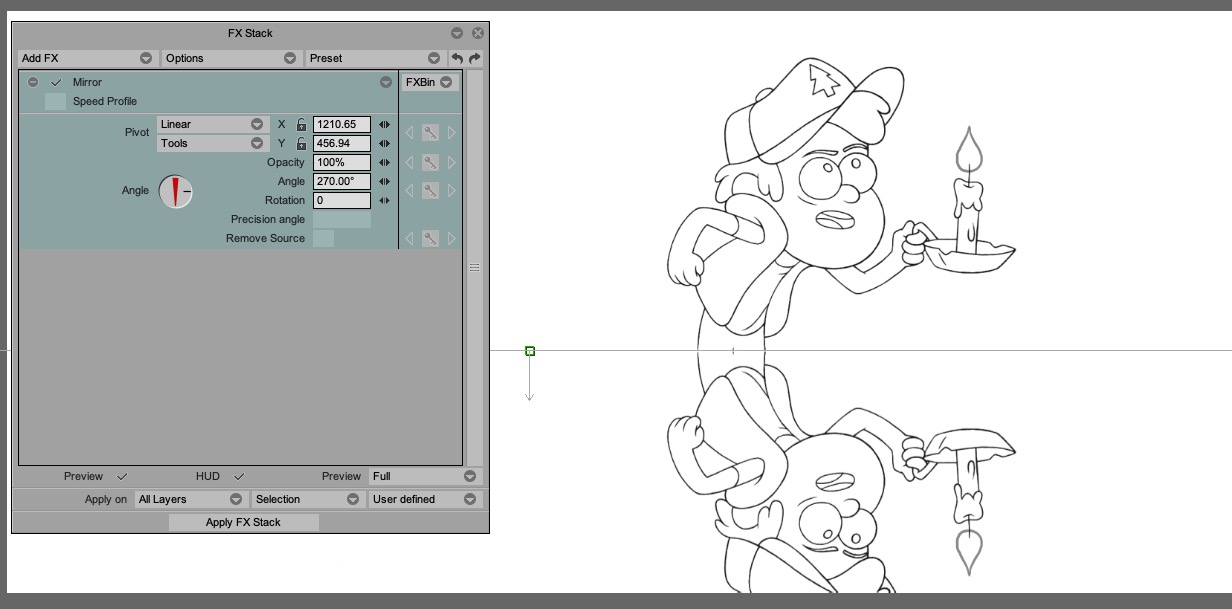Screen dimensions: 1232x609
Task: Redo the FX Stack change
Action: pos(474,58)
